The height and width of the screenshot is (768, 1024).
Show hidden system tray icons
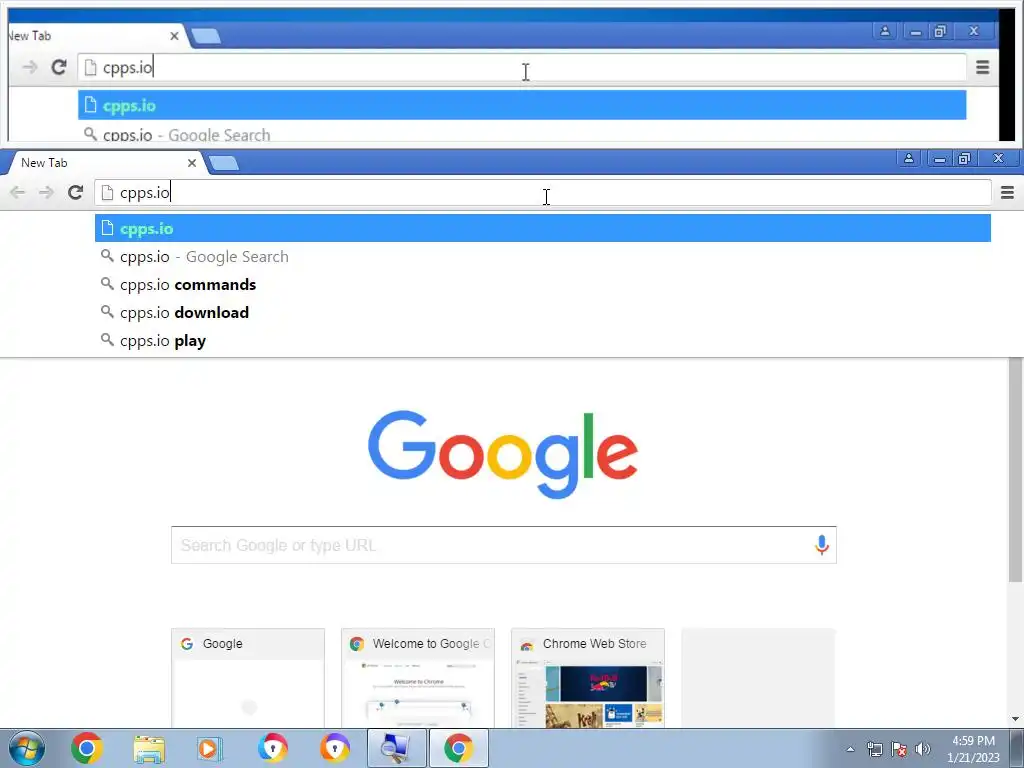click(850, 749)
